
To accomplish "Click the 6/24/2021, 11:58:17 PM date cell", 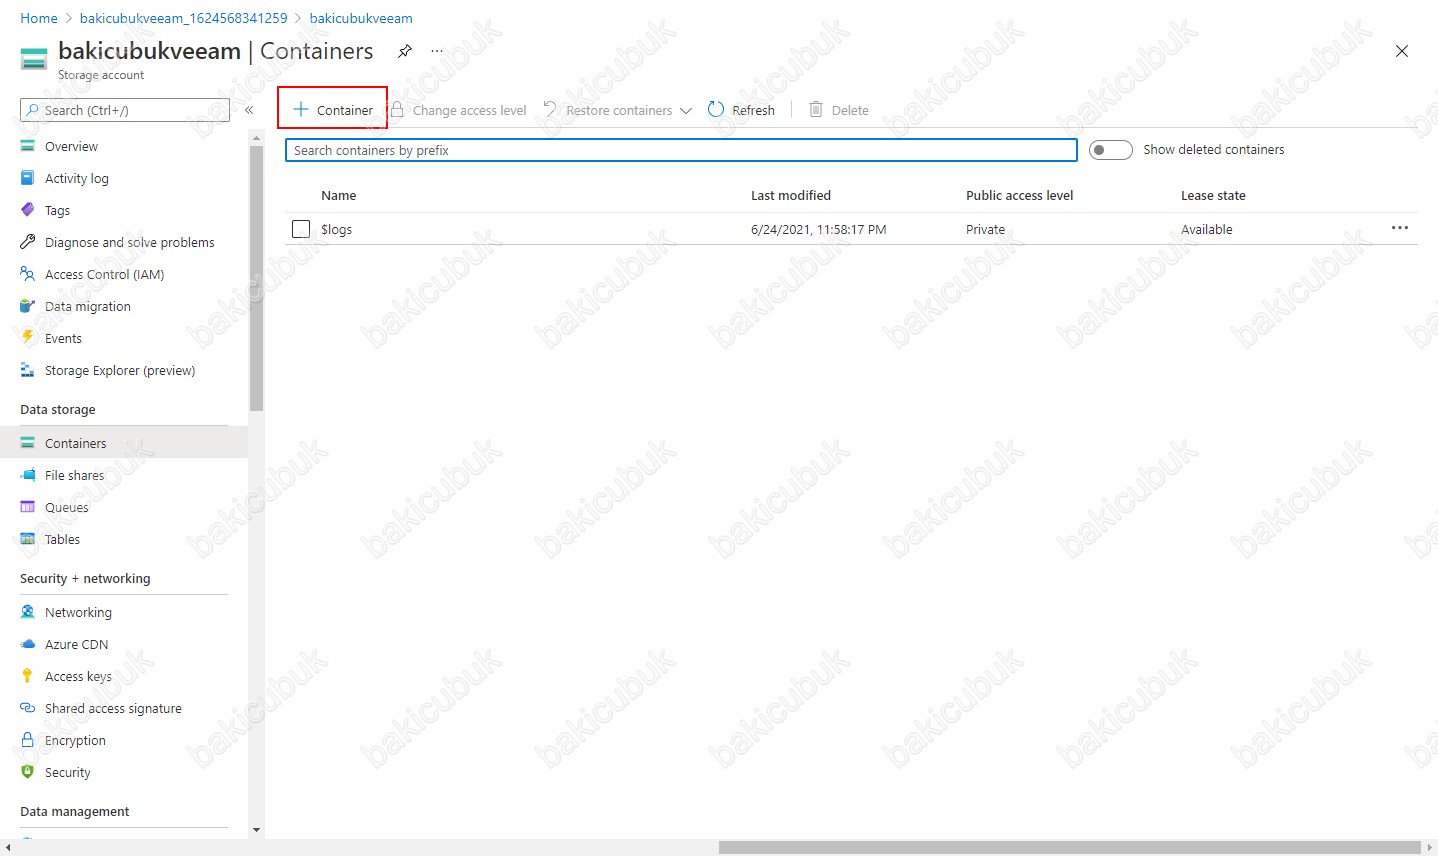I will click(x=819, y=229).
